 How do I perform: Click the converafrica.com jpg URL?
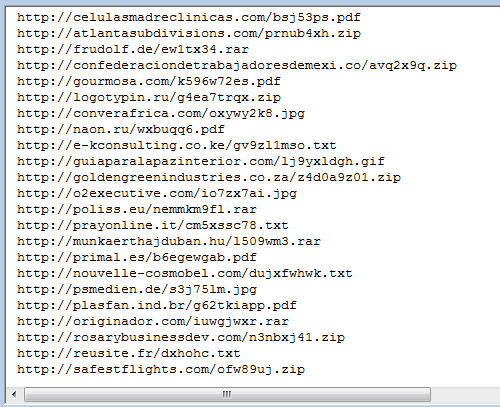click(161, 113)
